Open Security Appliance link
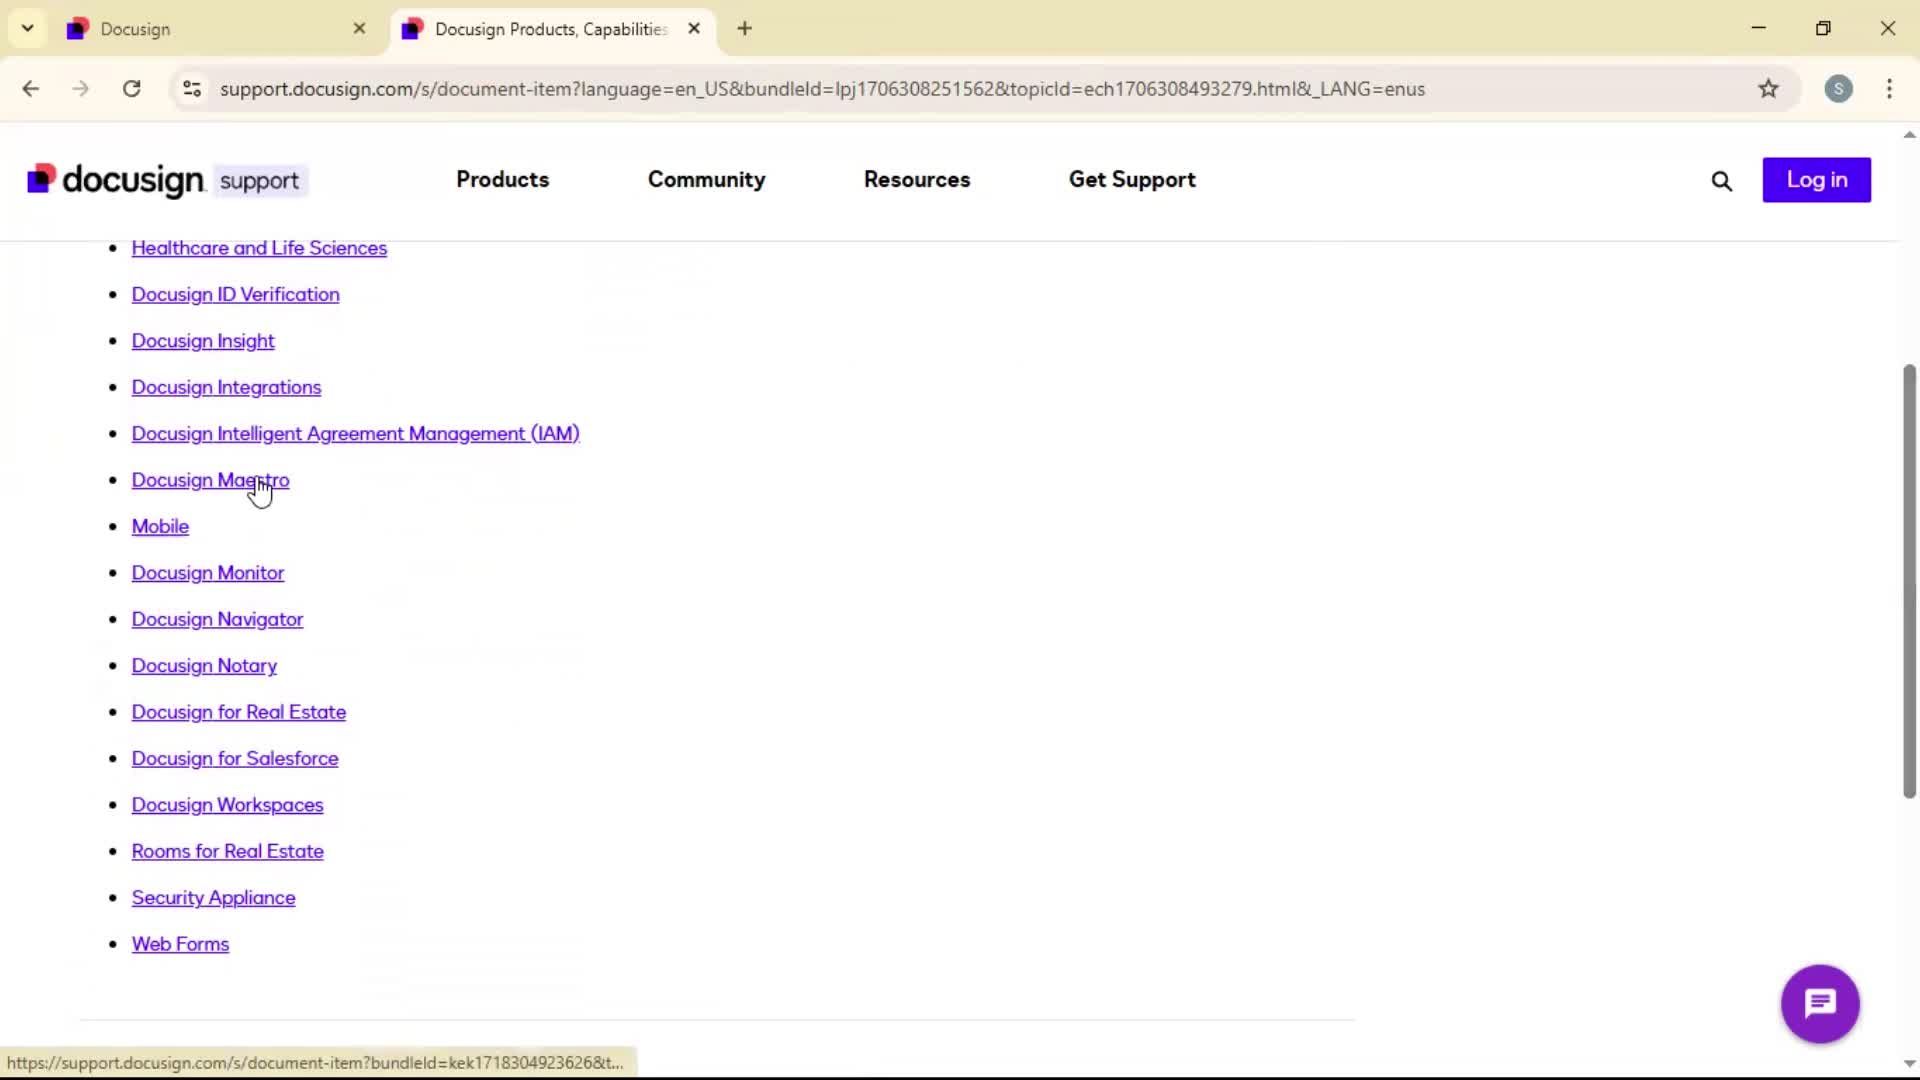This screenshot has width=1920, height=1080. coord(213,898)
